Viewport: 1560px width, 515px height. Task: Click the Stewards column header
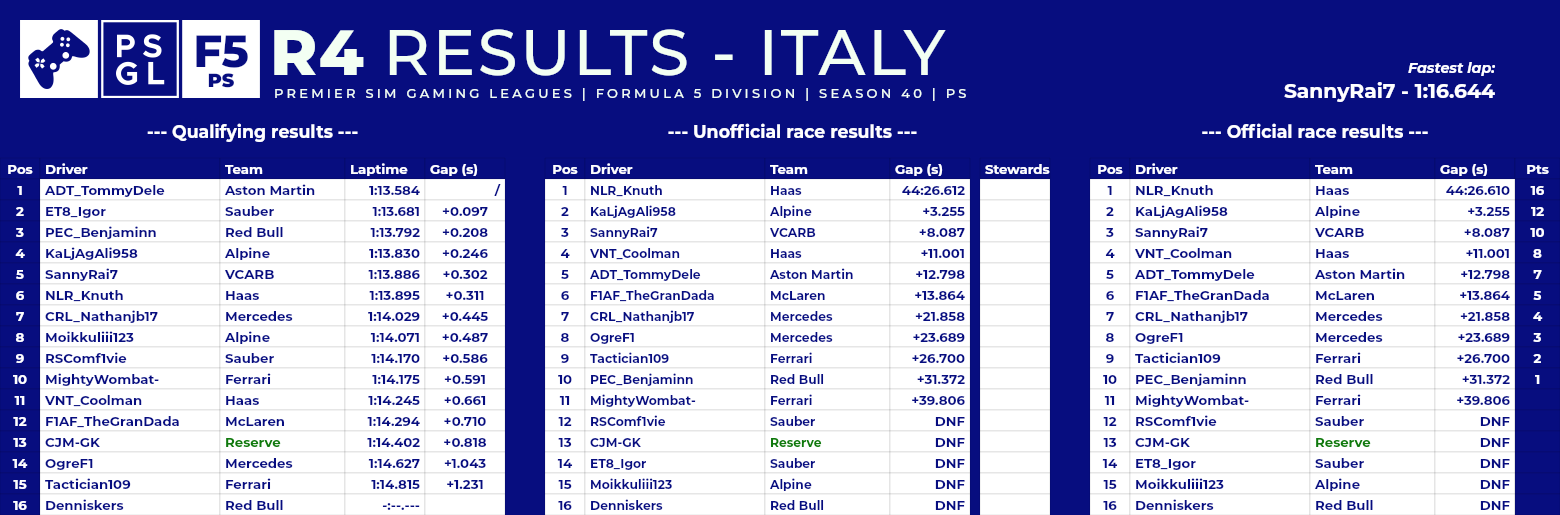(x=1017, y=169)
